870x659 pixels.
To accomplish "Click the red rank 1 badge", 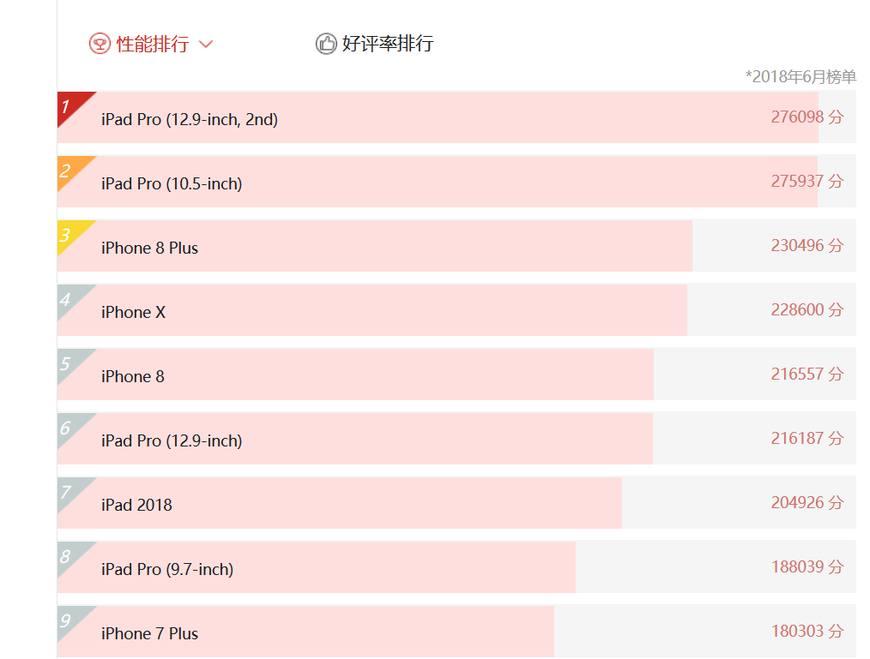I will point(69,104).
